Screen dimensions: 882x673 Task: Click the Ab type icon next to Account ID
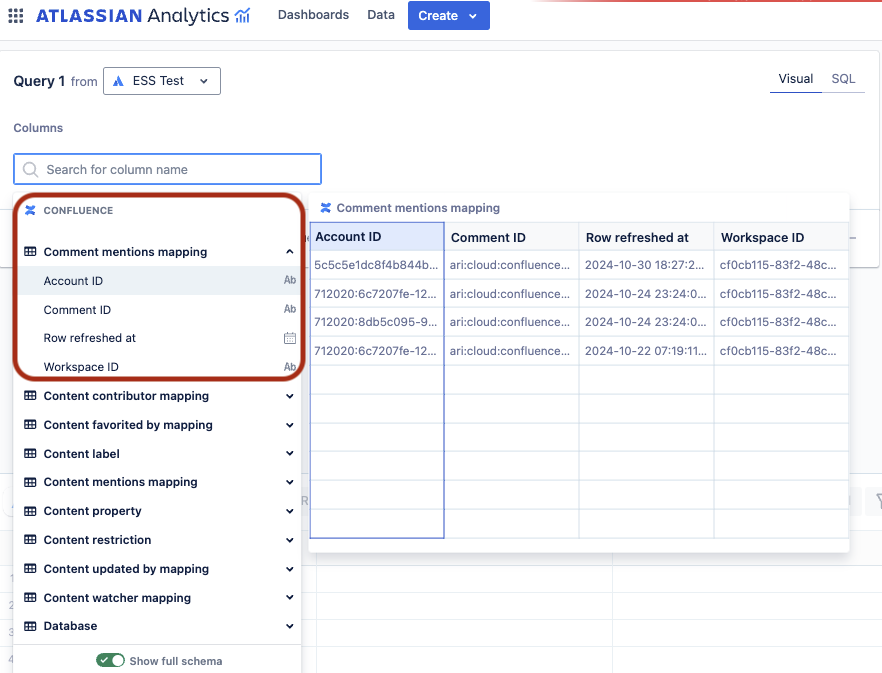(x=290, y=281)
